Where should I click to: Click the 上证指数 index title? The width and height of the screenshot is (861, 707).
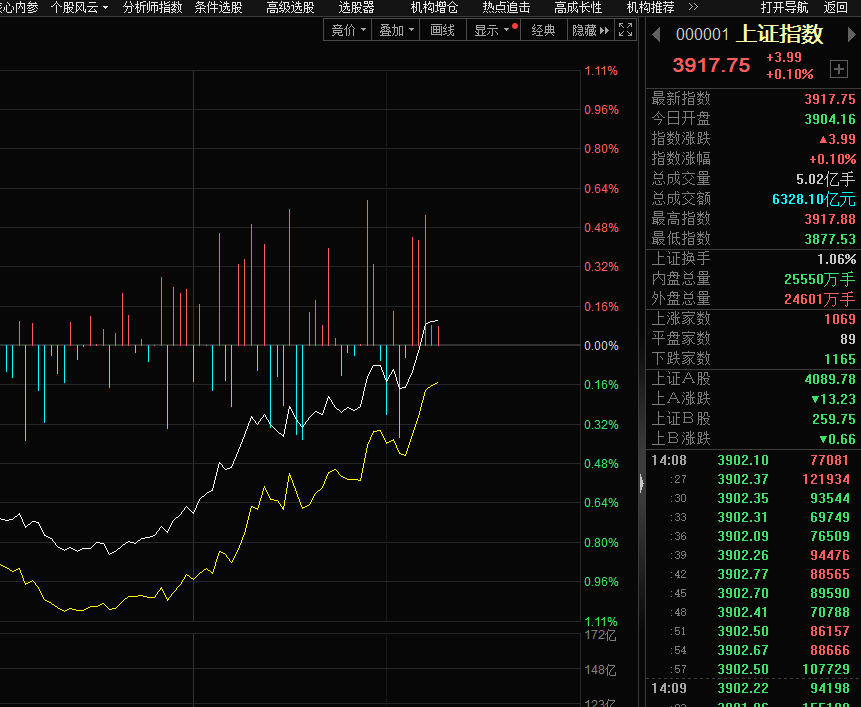click(779, 34)
